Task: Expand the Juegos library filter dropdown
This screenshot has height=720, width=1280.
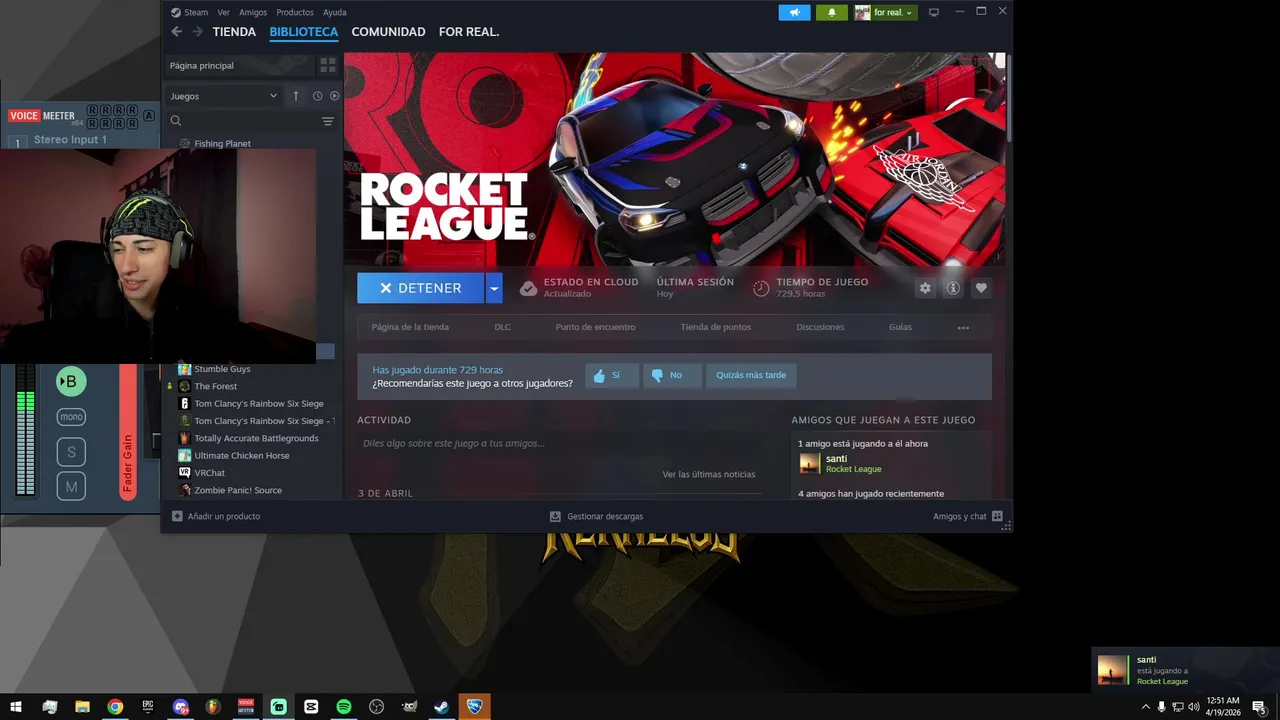Action: (222, 96)
